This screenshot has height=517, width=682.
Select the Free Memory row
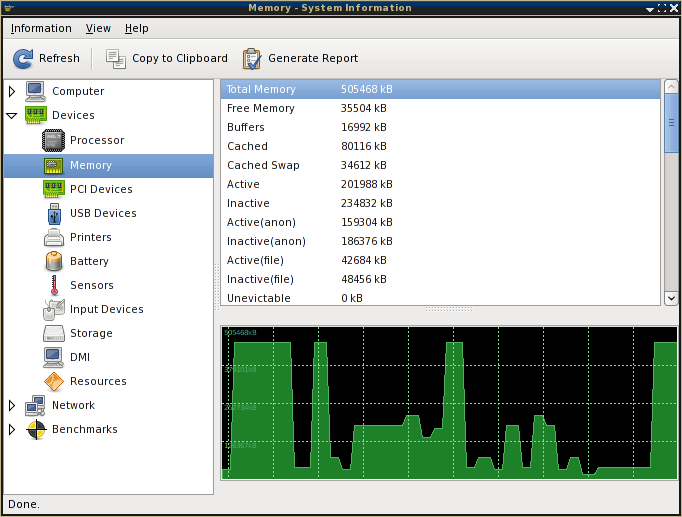[441, 108]
